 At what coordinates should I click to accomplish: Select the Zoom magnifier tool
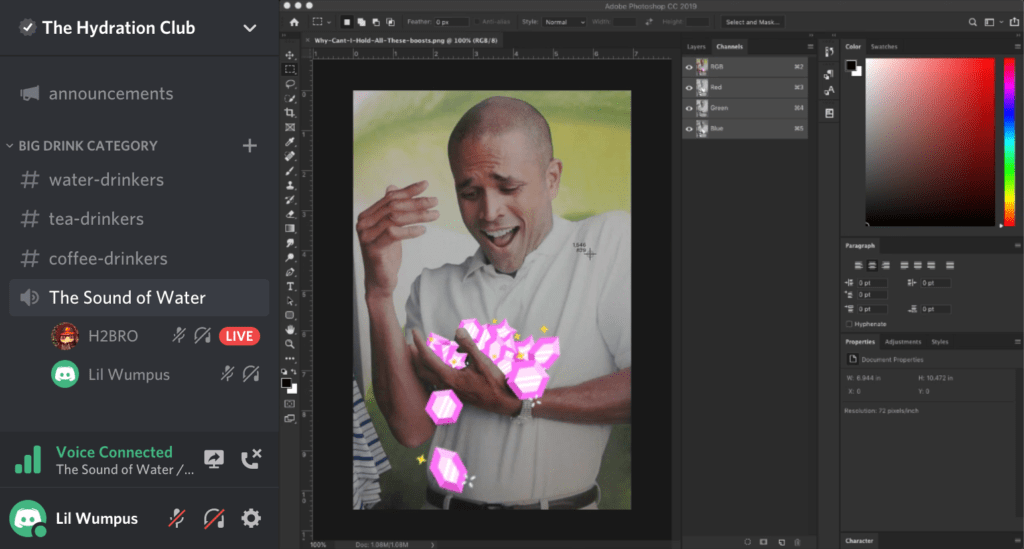[290, 343]
